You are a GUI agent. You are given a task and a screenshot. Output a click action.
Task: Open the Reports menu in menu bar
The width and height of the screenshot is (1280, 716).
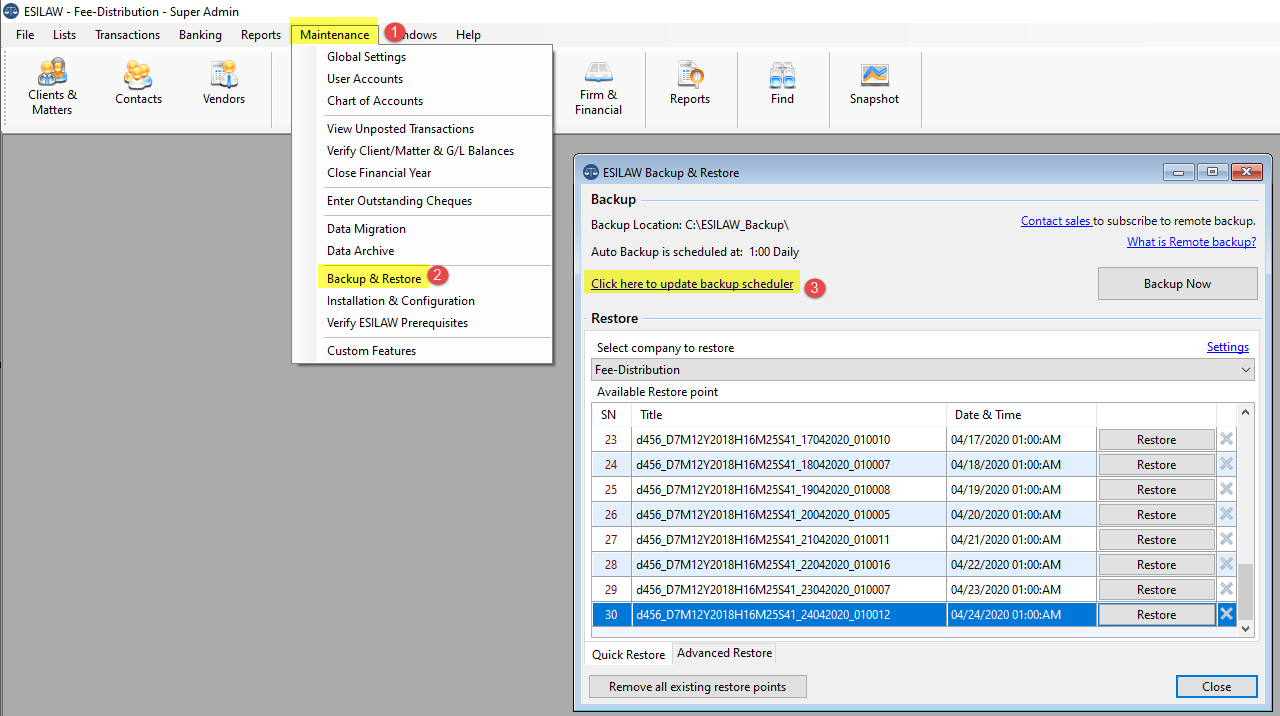(261, 34)
